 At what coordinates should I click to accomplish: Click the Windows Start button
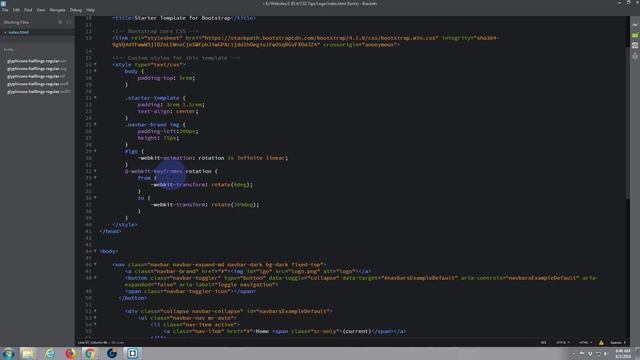[x=8, y=353]
